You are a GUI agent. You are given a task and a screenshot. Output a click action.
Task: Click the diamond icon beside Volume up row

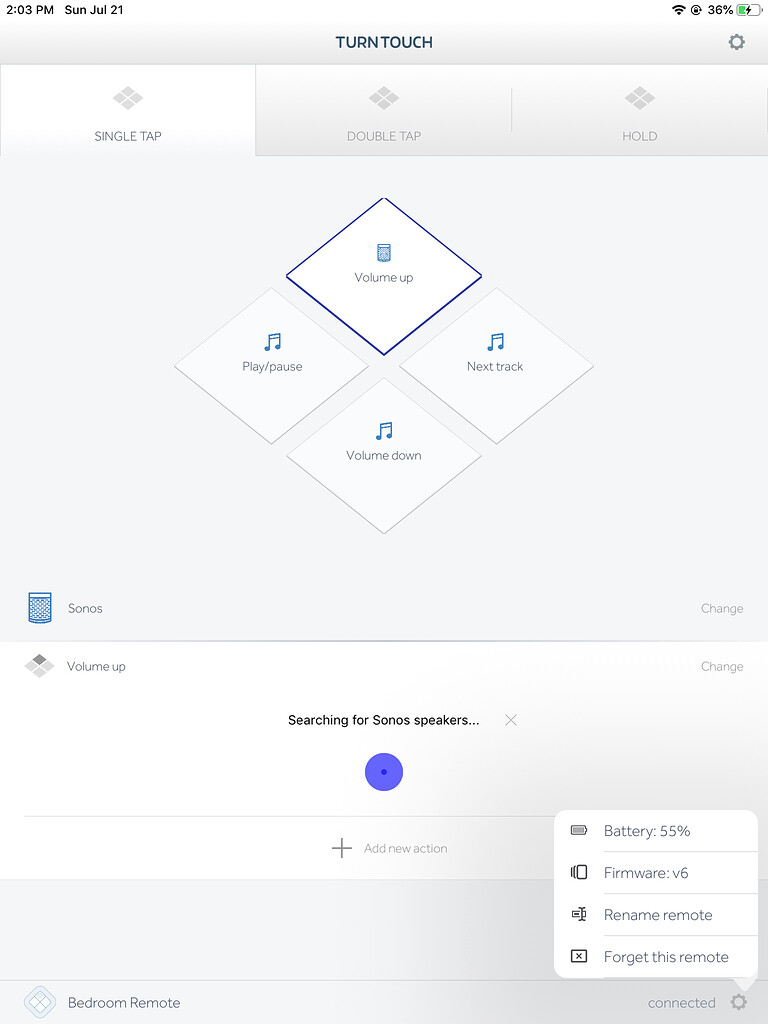pos(39,665)
